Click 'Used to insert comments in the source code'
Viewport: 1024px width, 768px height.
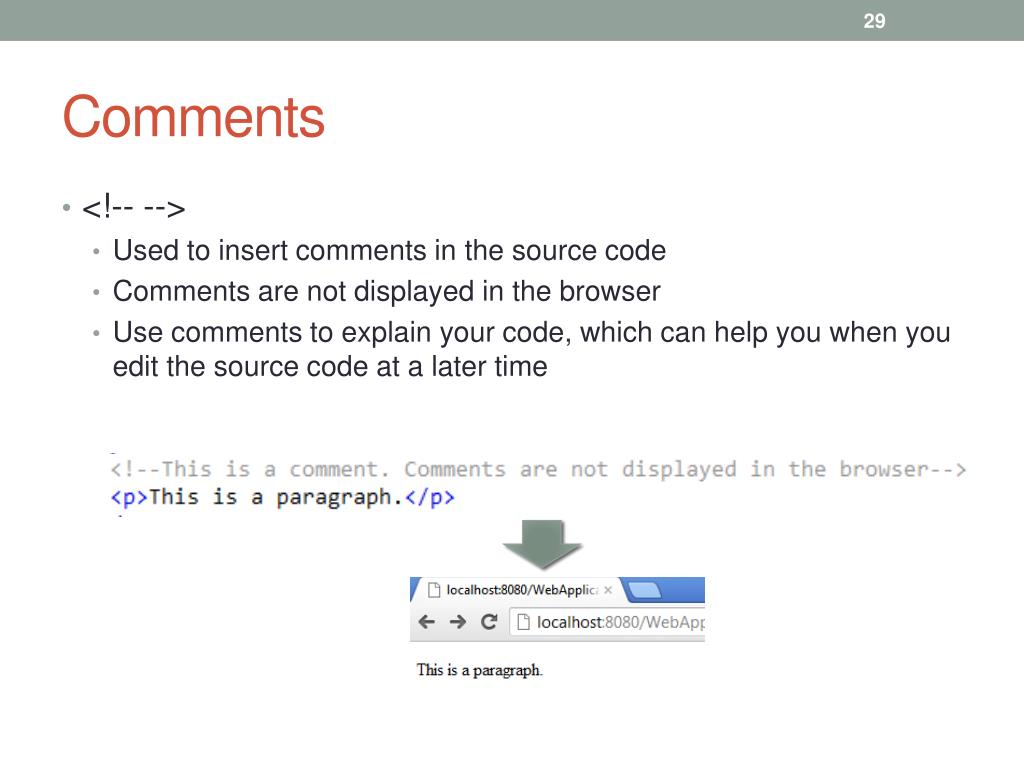pyautogui.click(x=389, y=251)
